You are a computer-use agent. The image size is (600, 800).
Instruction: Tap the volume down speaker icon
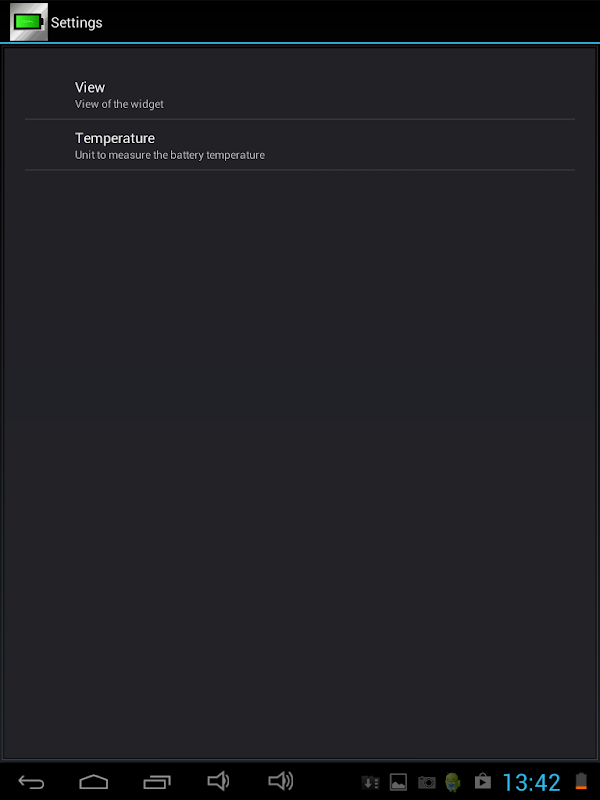pyautogui.click(x=218, y=781)
